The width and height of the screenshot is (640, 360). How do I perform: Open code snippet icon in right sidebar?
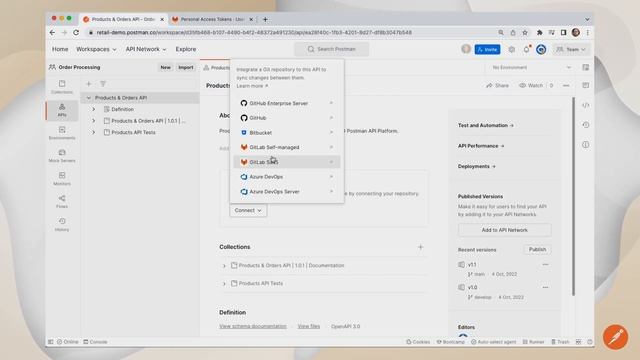click(x=586, y=105)
